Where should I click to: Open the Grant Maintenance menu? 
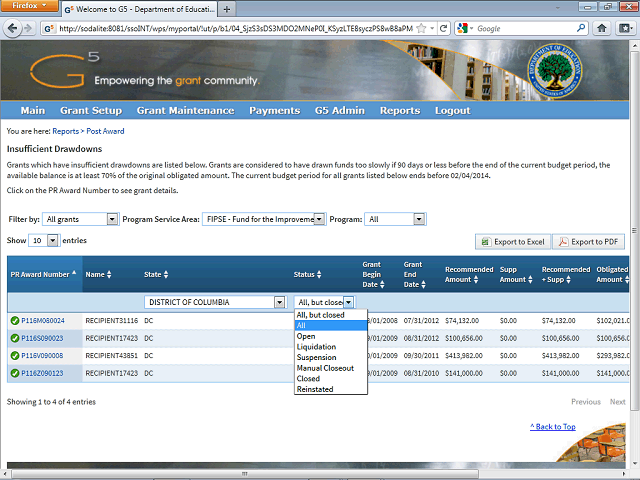(x=185, y=111)
